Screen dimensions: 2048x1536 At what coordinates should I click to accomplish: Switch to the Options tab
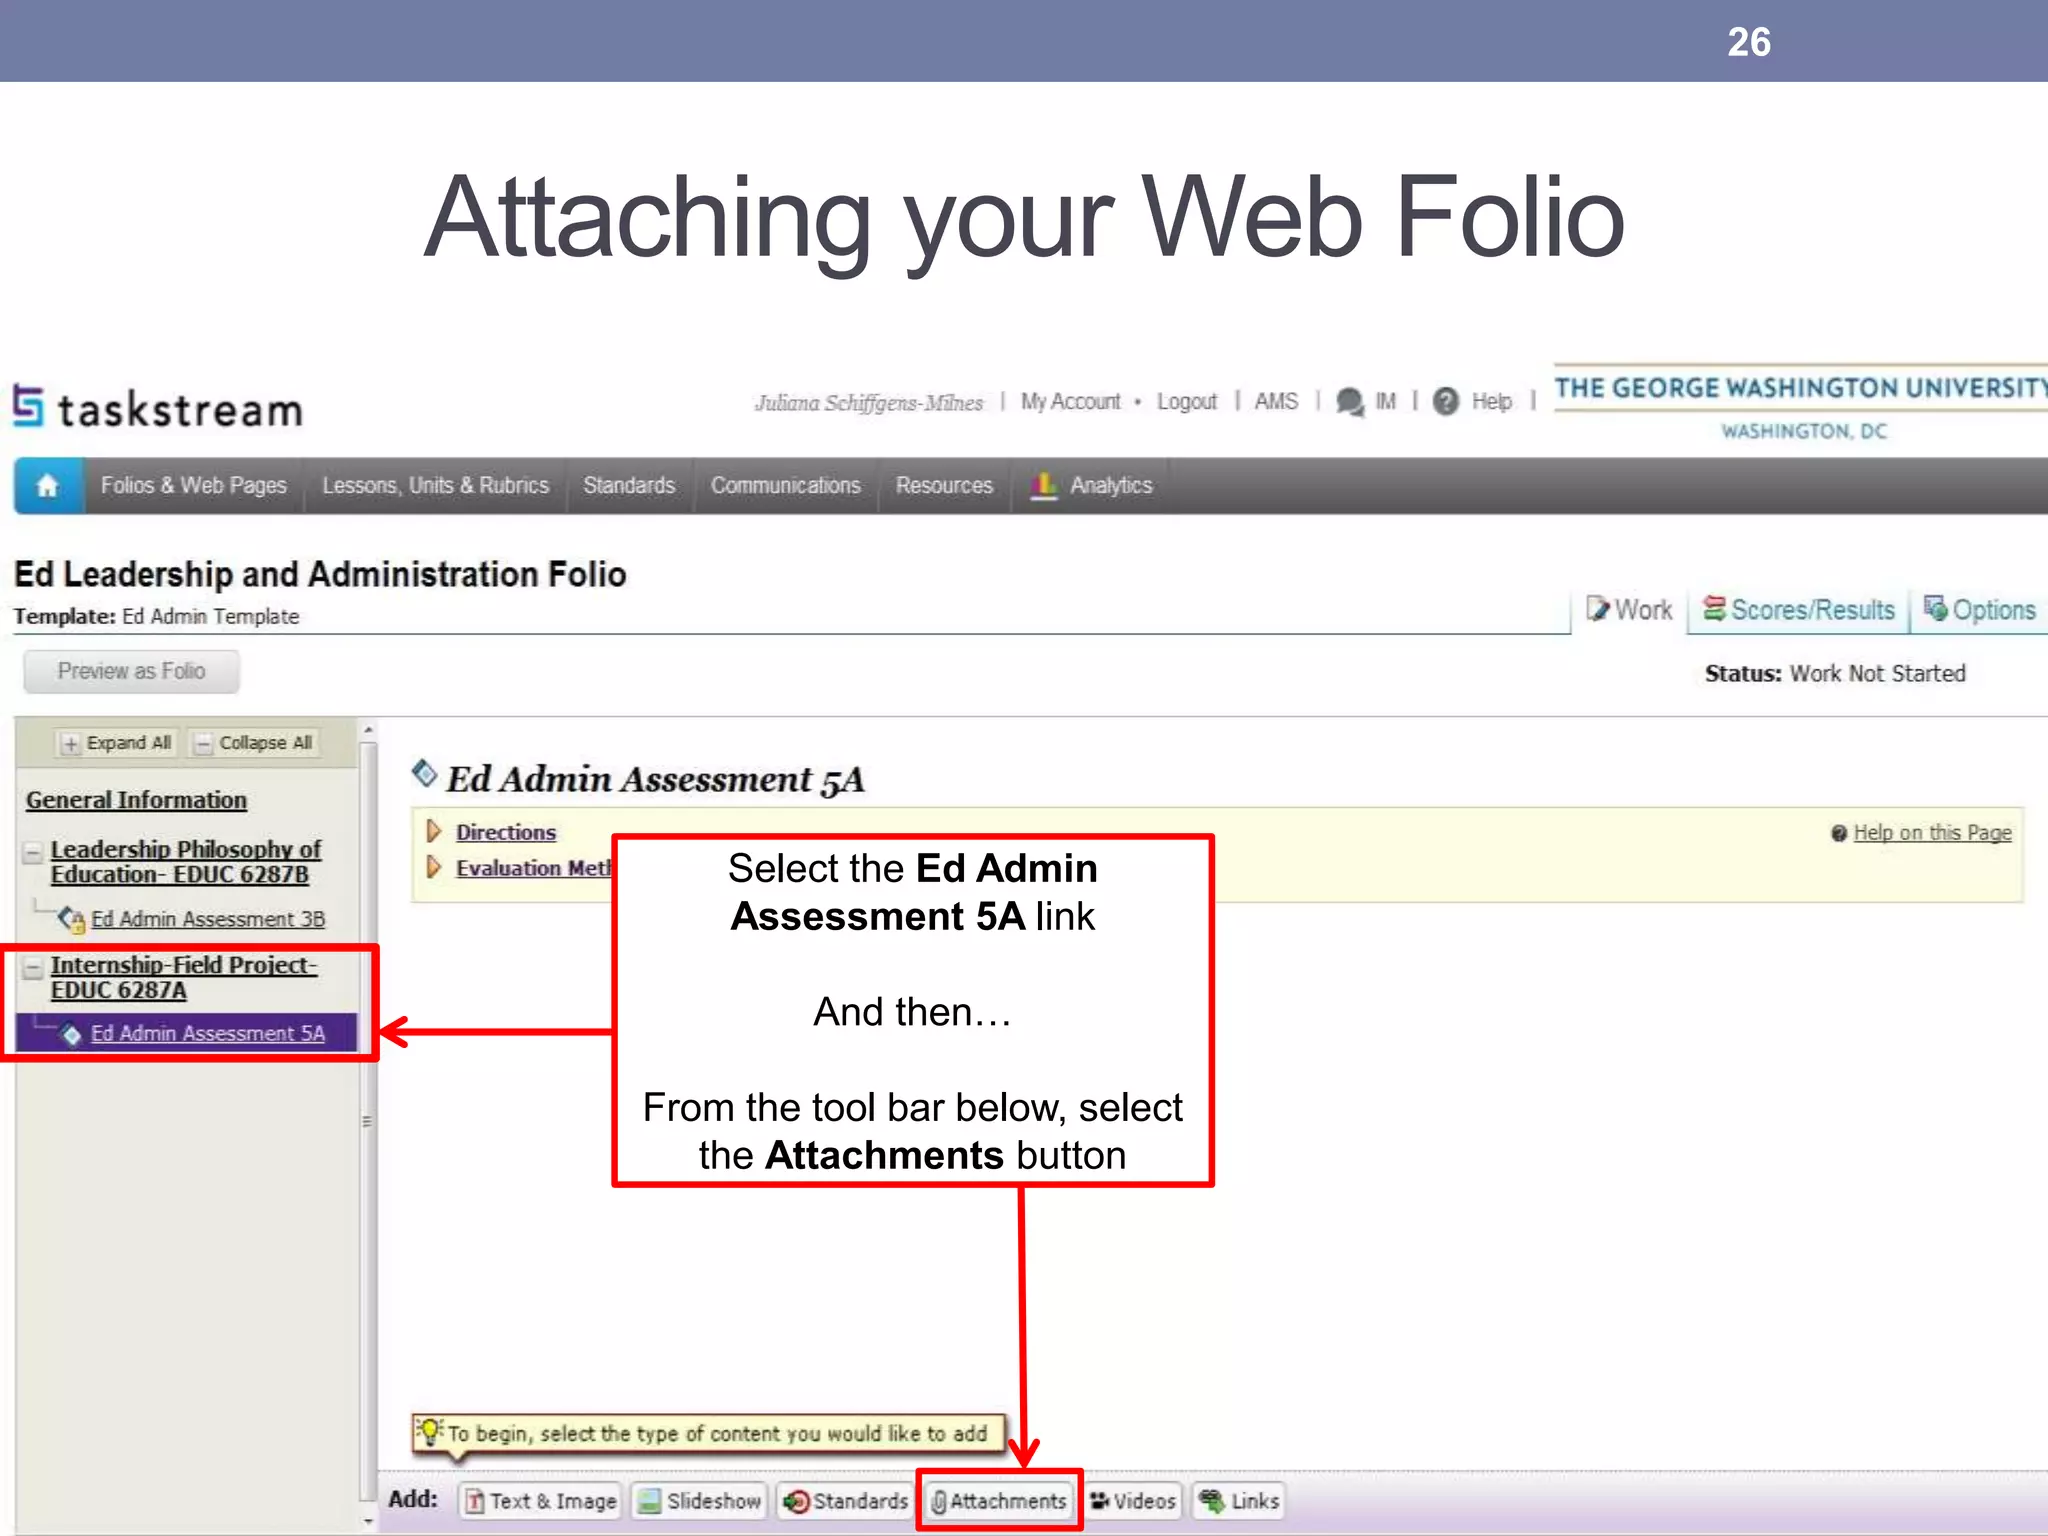click(1981, 610)
